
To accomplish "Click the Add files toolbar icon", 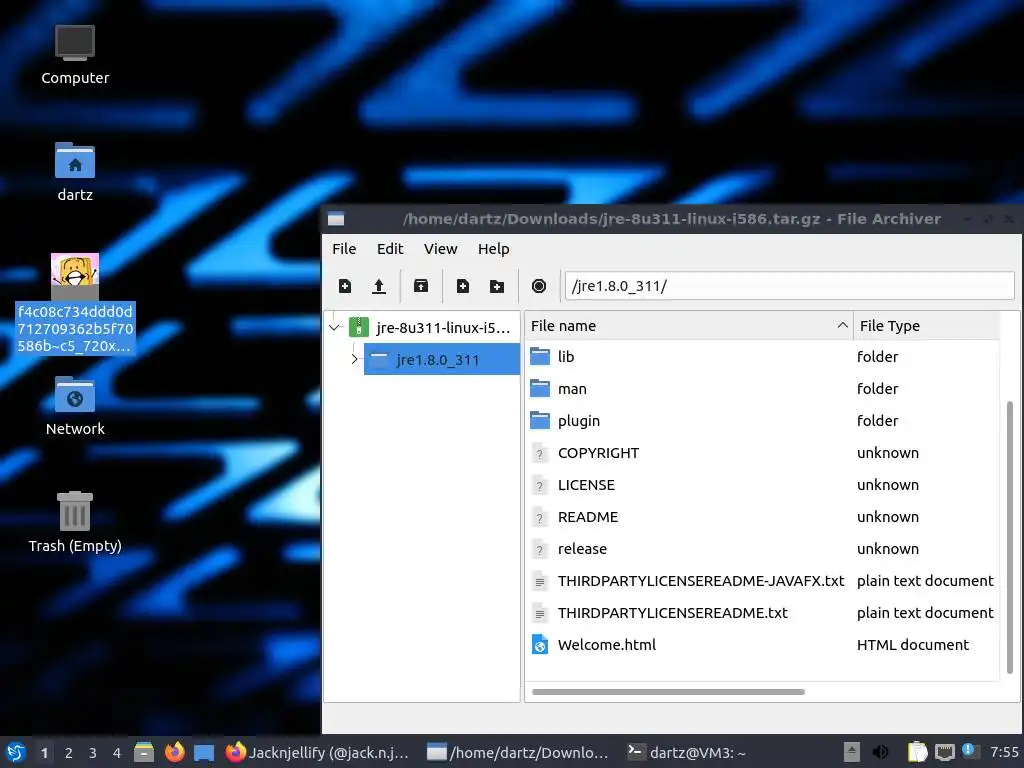I will coord(463,286).
